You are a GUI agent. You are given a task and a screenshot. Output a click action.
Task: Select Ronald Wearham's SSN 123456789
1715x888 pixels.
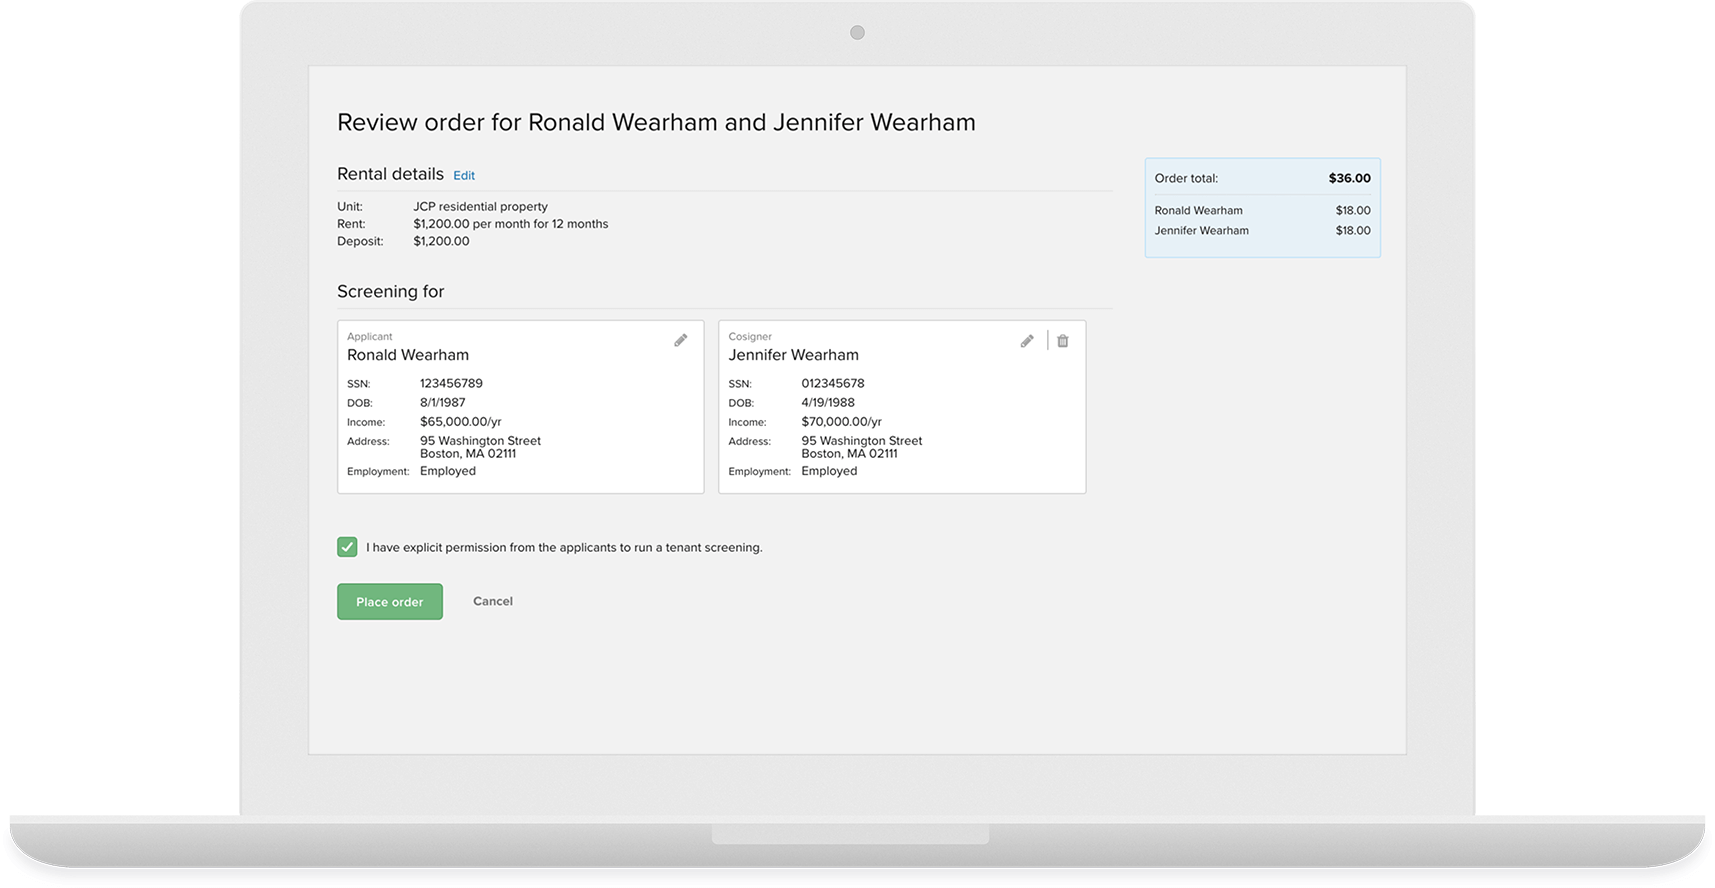point(451,383)
